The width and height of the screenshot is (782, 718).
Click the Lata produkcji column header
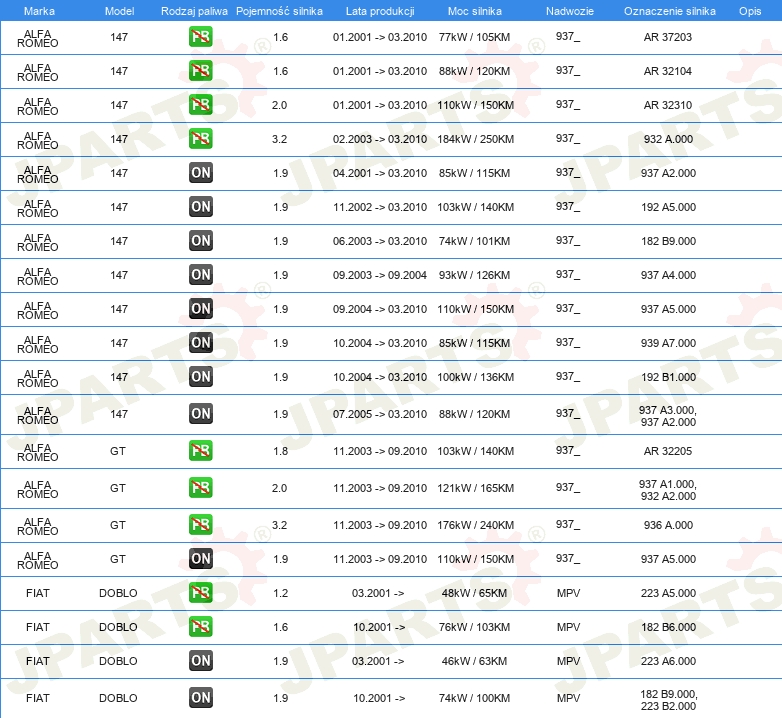[x=380, y=11]
